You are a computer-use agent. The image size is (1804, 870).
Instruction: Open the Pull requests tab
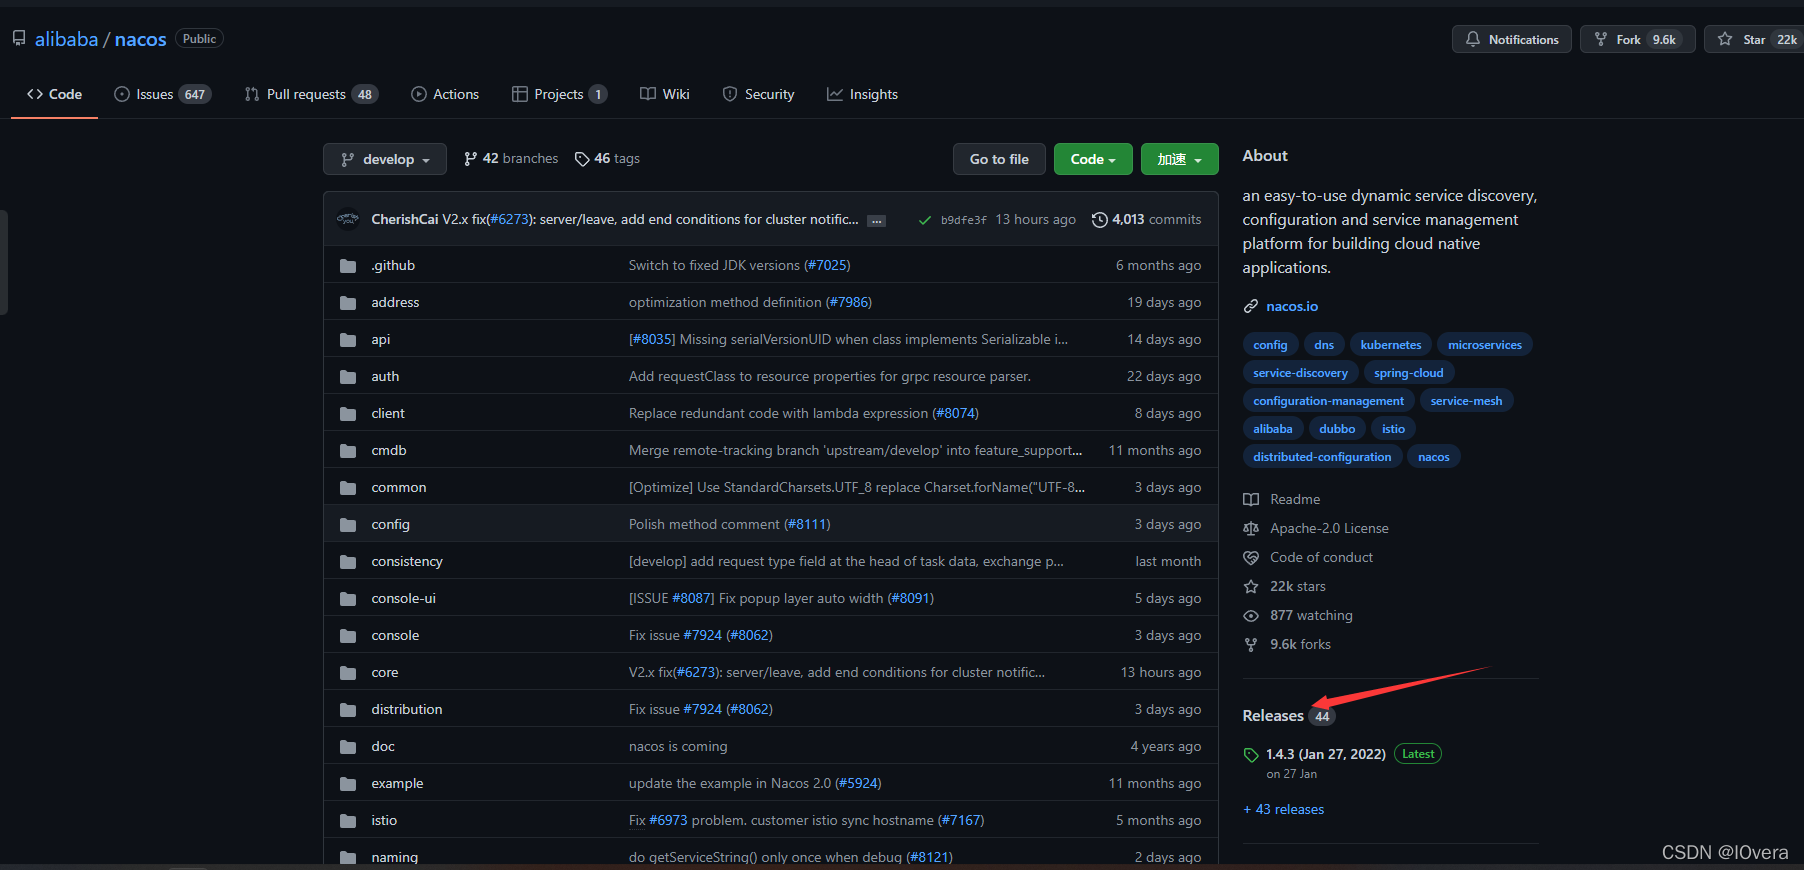311,94
